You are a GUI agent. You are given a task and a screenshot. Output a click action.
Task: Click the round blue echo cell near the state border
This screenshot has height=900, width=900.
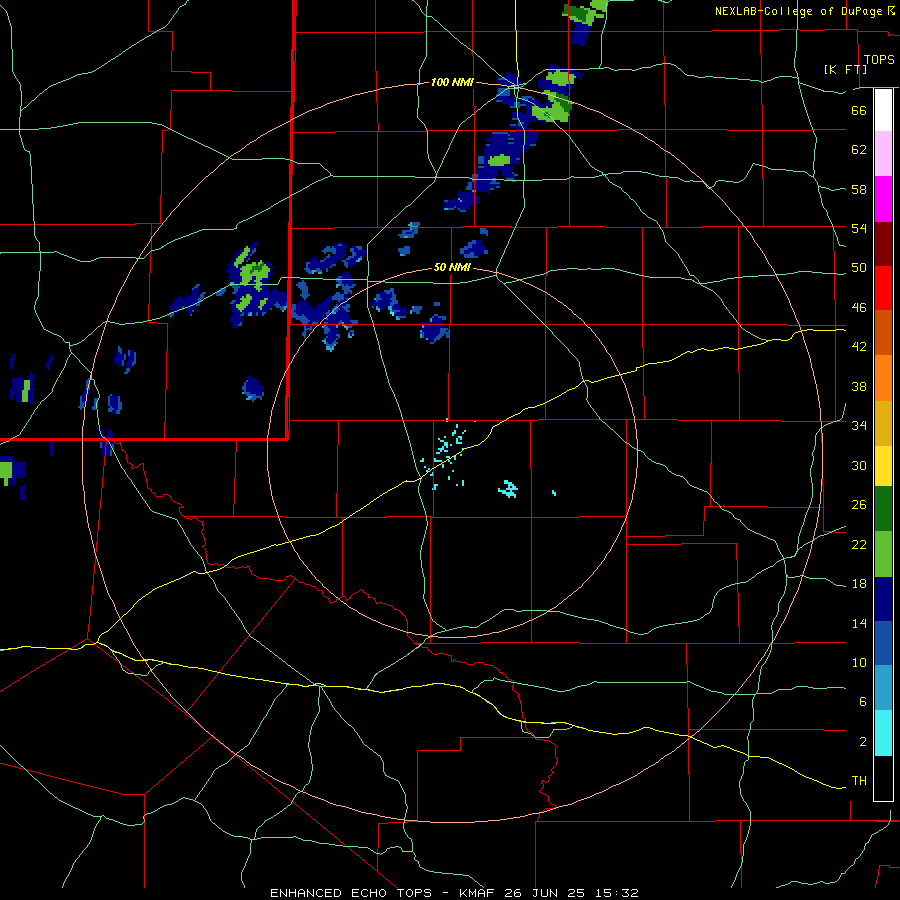pyautogui.click(x=253, y=389)
